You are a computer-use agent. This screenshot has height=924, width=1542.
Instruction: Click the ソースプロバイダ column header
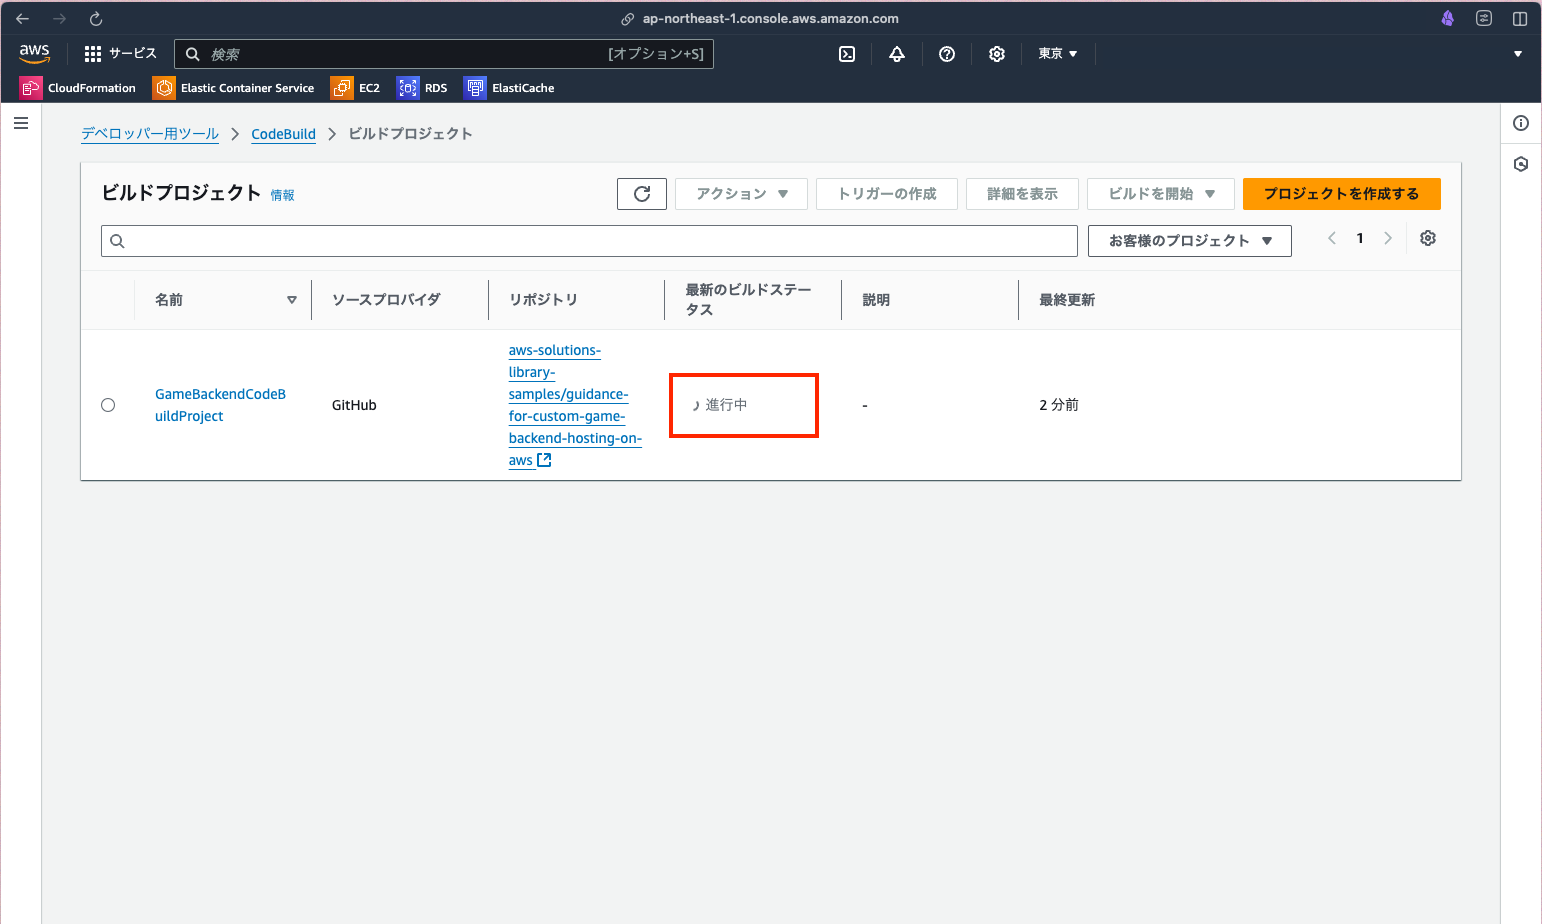[386, 300]
